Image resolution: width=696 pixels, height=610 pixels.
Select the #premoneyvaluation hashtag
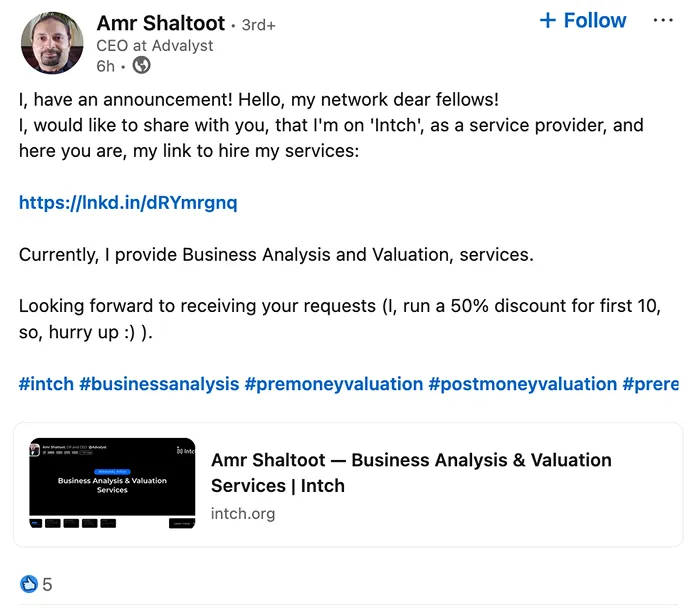[x=333, y=384]
